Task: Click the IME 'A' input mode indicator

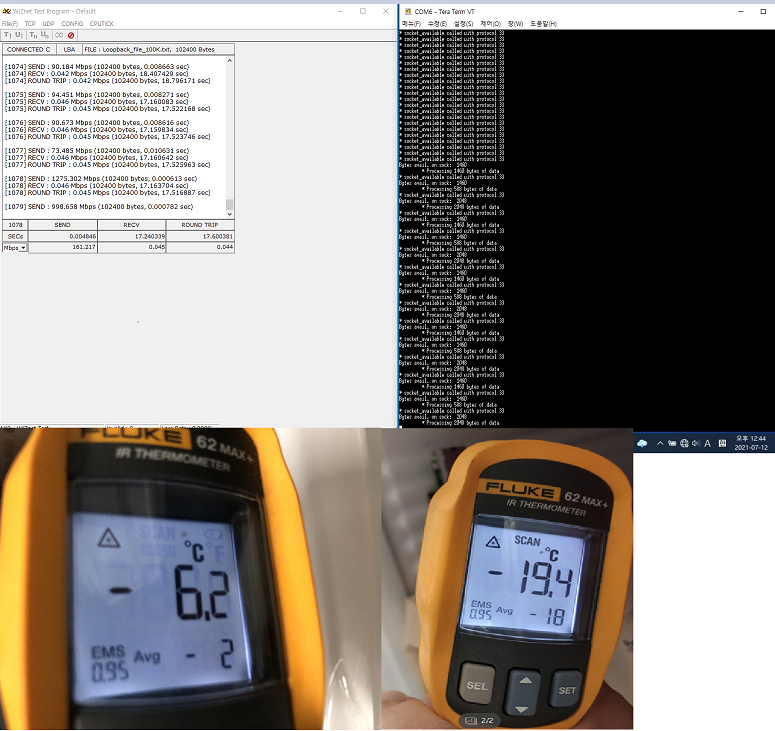Action: coord(707,443)
